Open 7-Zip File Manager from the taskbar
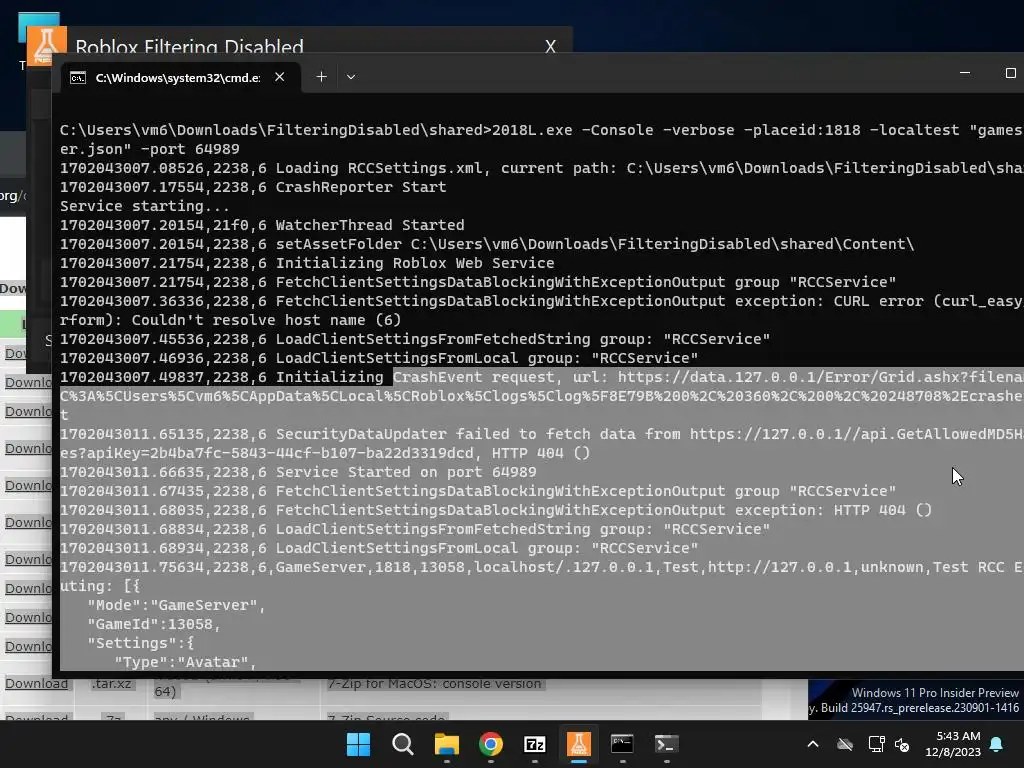The image size is (1024, 768). 534,744
